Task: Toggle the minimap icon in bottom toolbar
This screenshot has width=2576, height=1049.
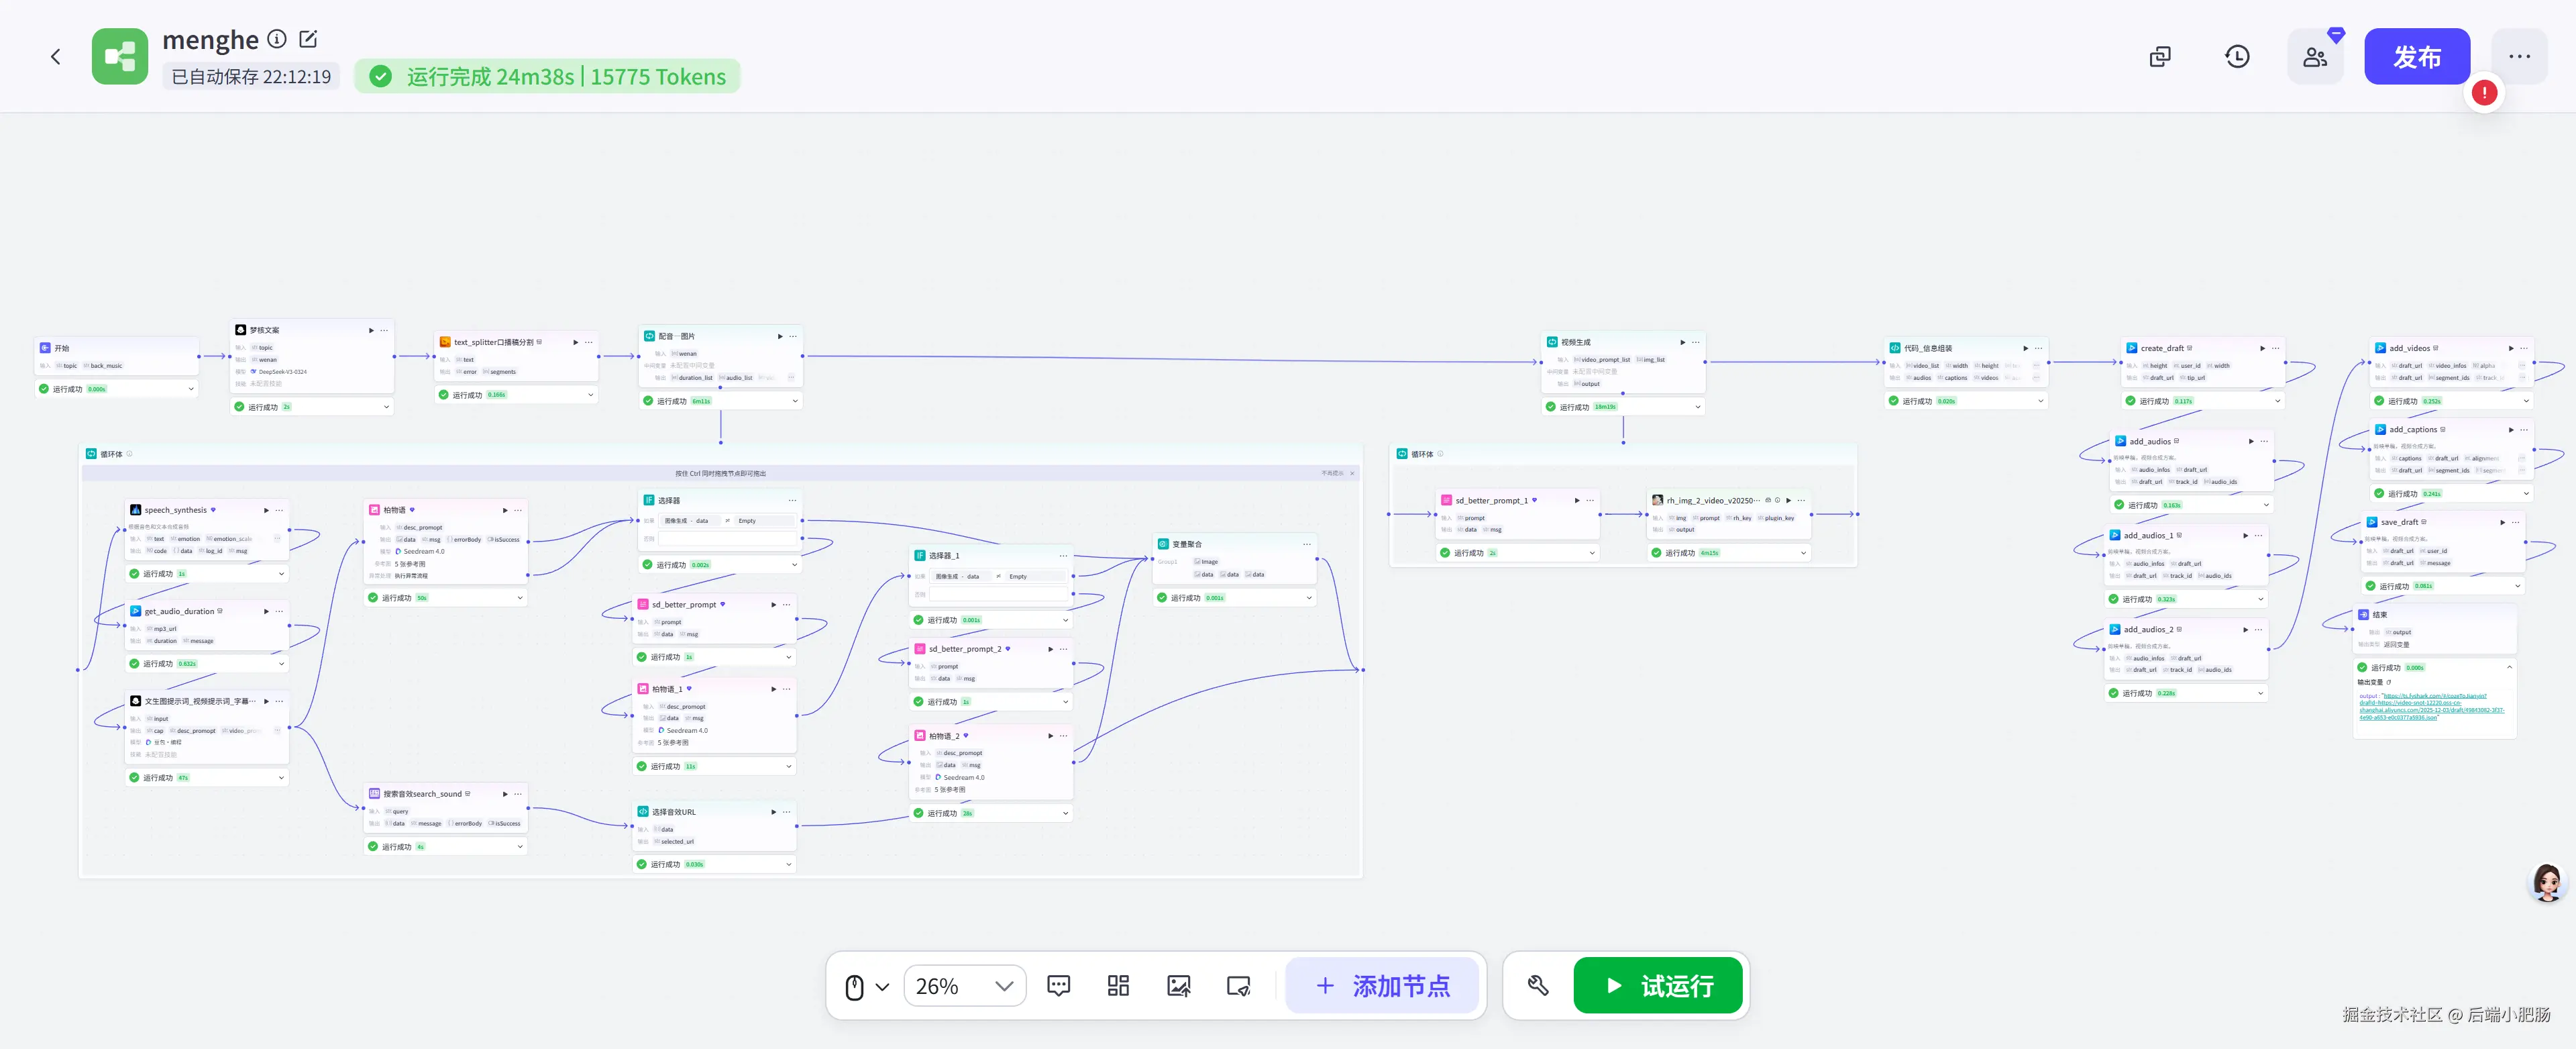Action: coord(1238,986)
